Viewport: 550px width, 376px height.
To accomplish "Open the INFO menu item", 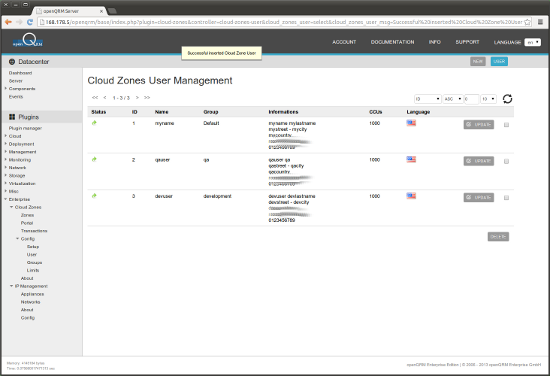I will click(x=435, y=42).
